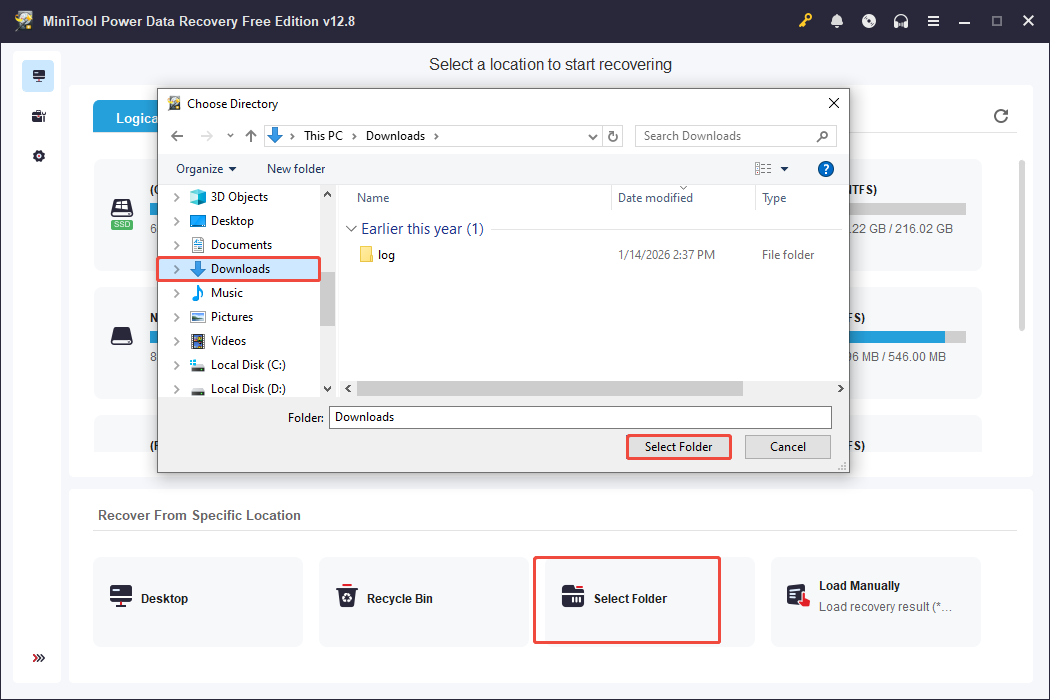Open the Organize dropdown menu
This screenshot has height=700, width=1050.
coord(206,169)
